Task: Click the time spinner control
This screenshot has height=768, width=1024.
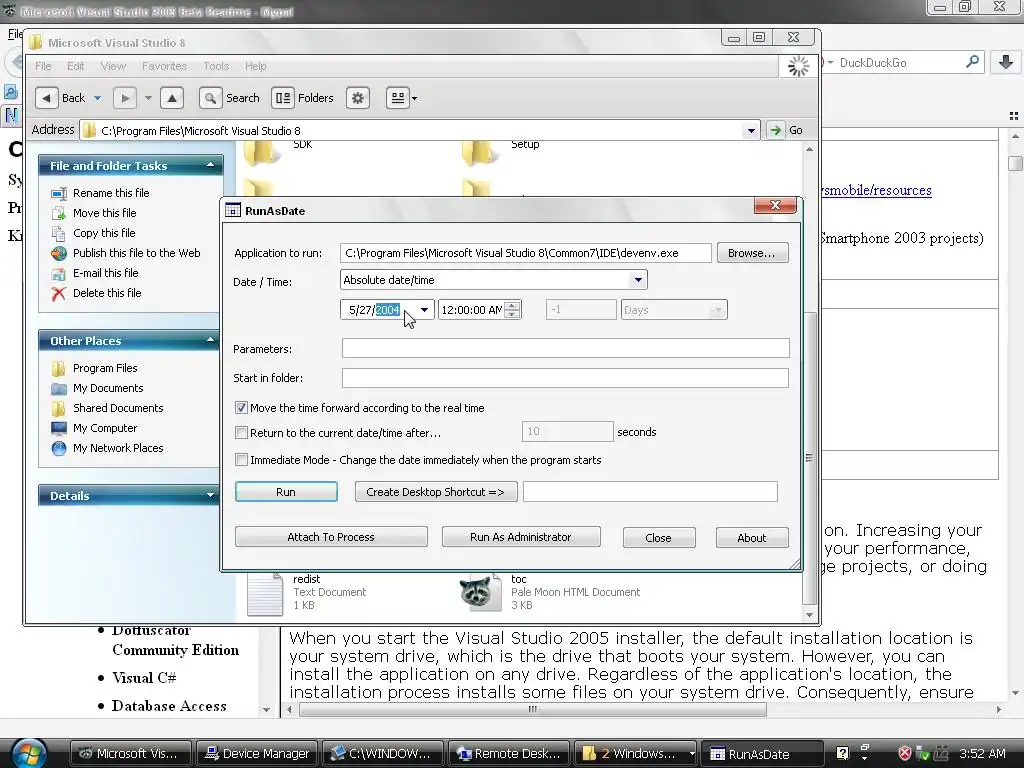Action: click(513, 310)
